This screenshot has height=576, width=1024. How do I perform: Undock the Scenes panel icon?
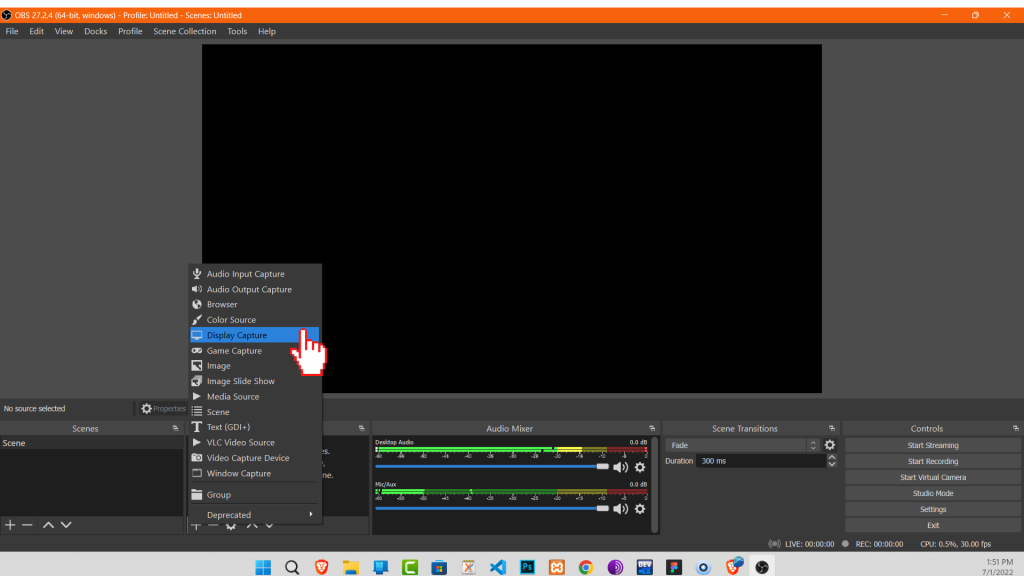pos(175,428)
